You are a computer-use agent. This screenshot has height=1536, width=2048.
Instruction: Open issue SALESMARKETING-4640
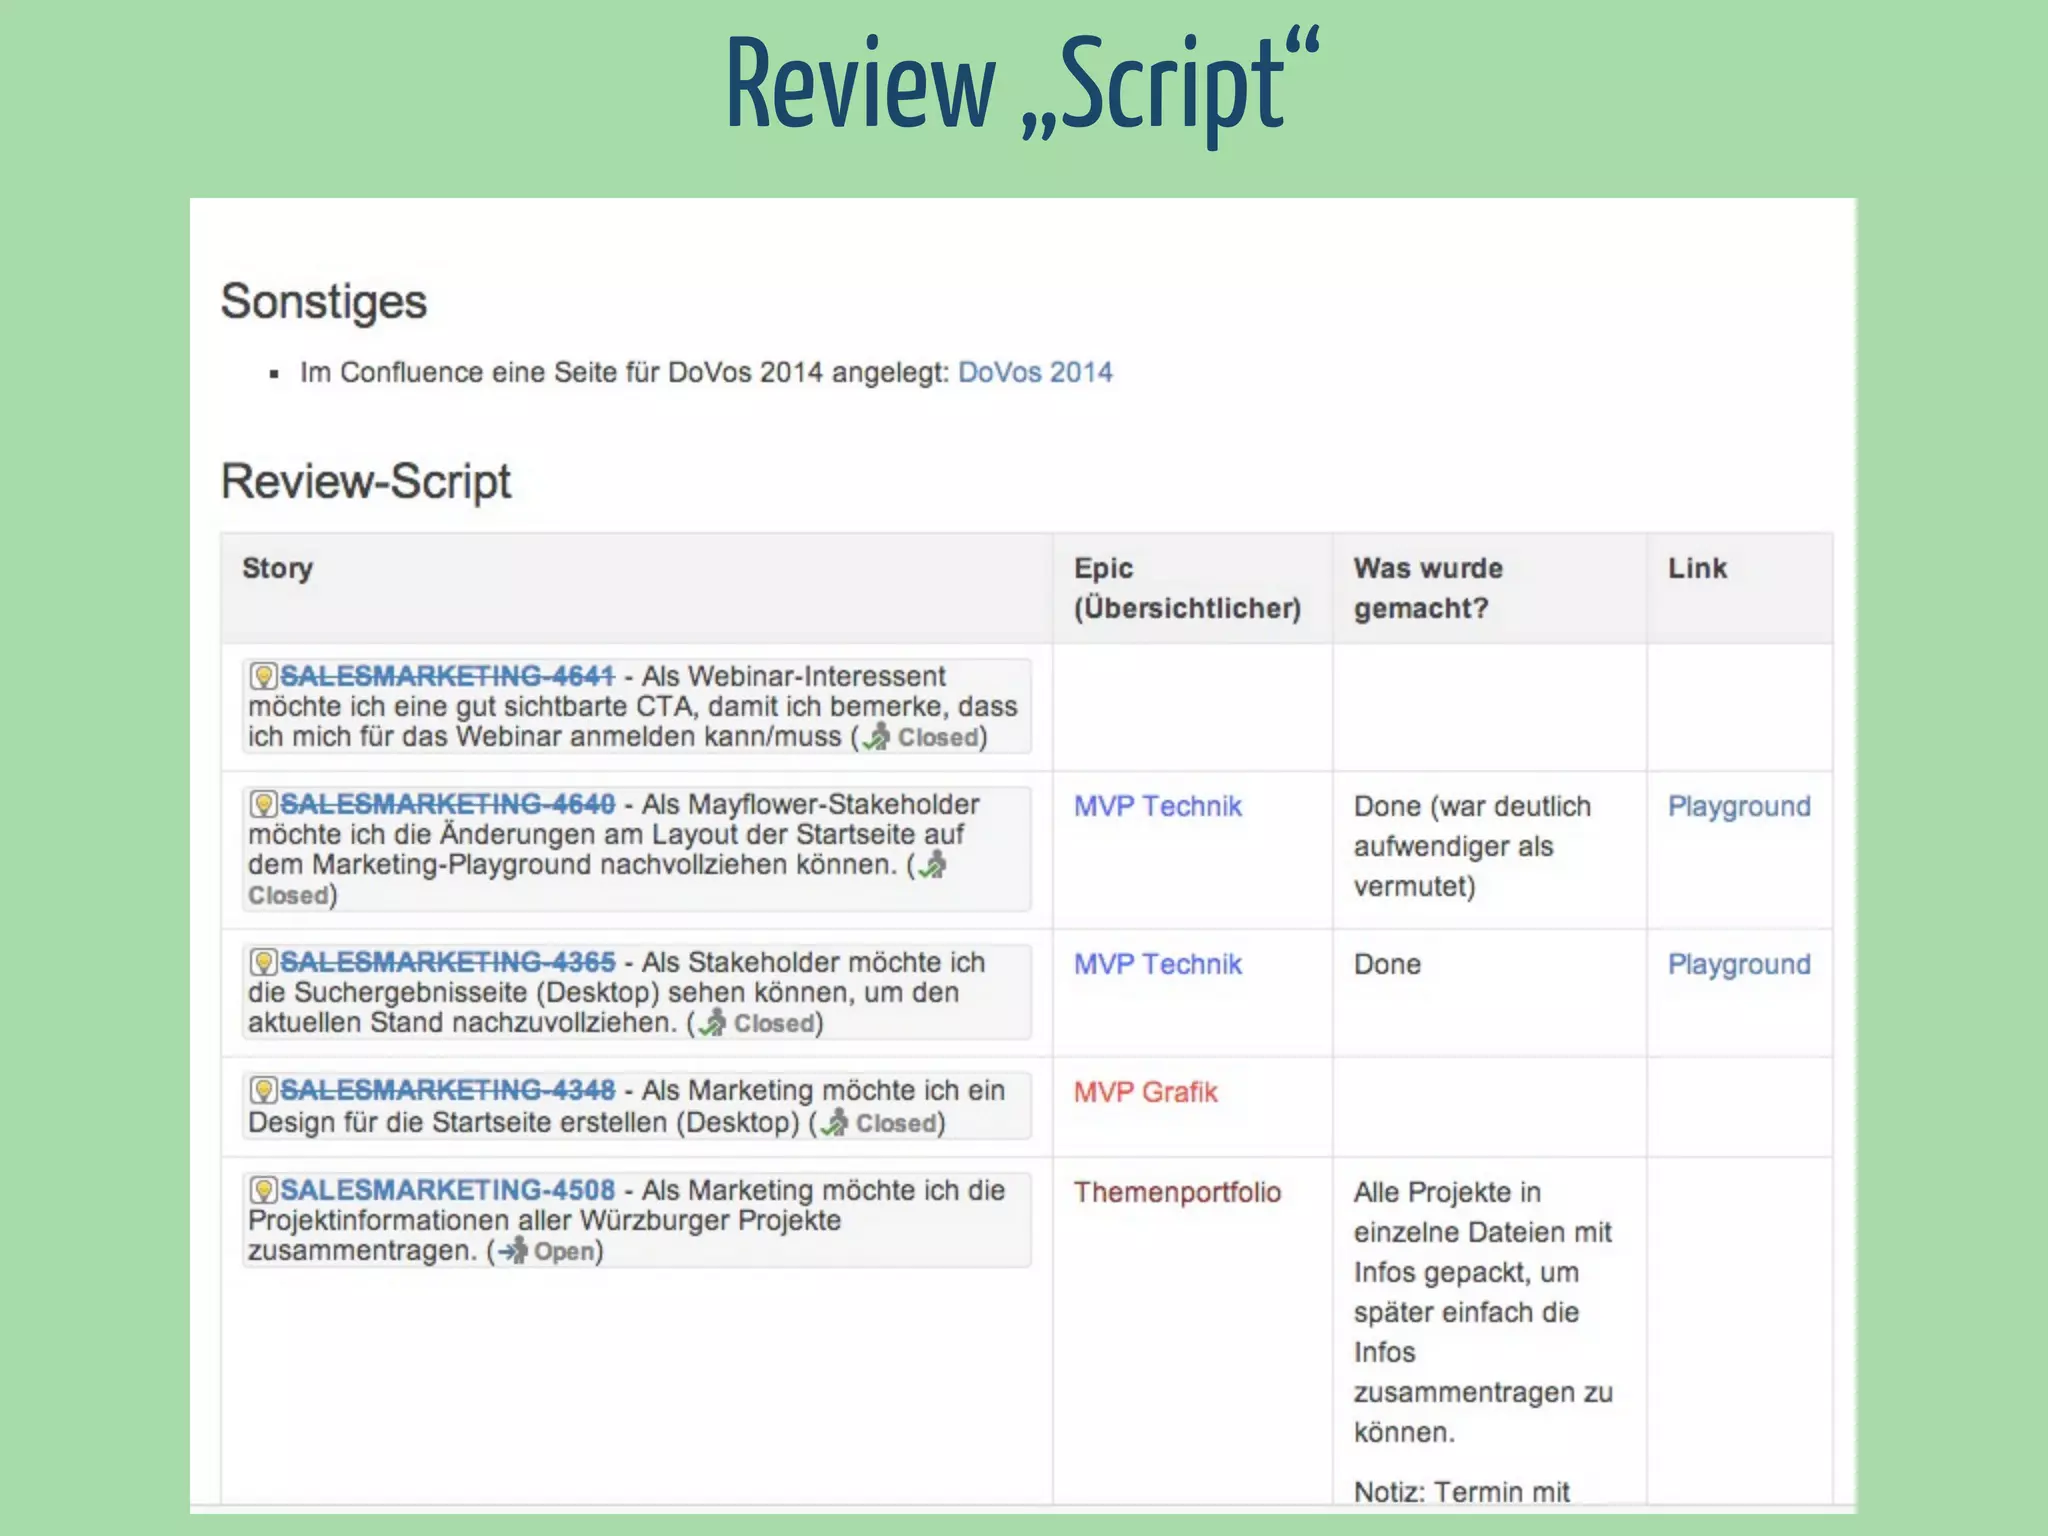coord(447,804)
